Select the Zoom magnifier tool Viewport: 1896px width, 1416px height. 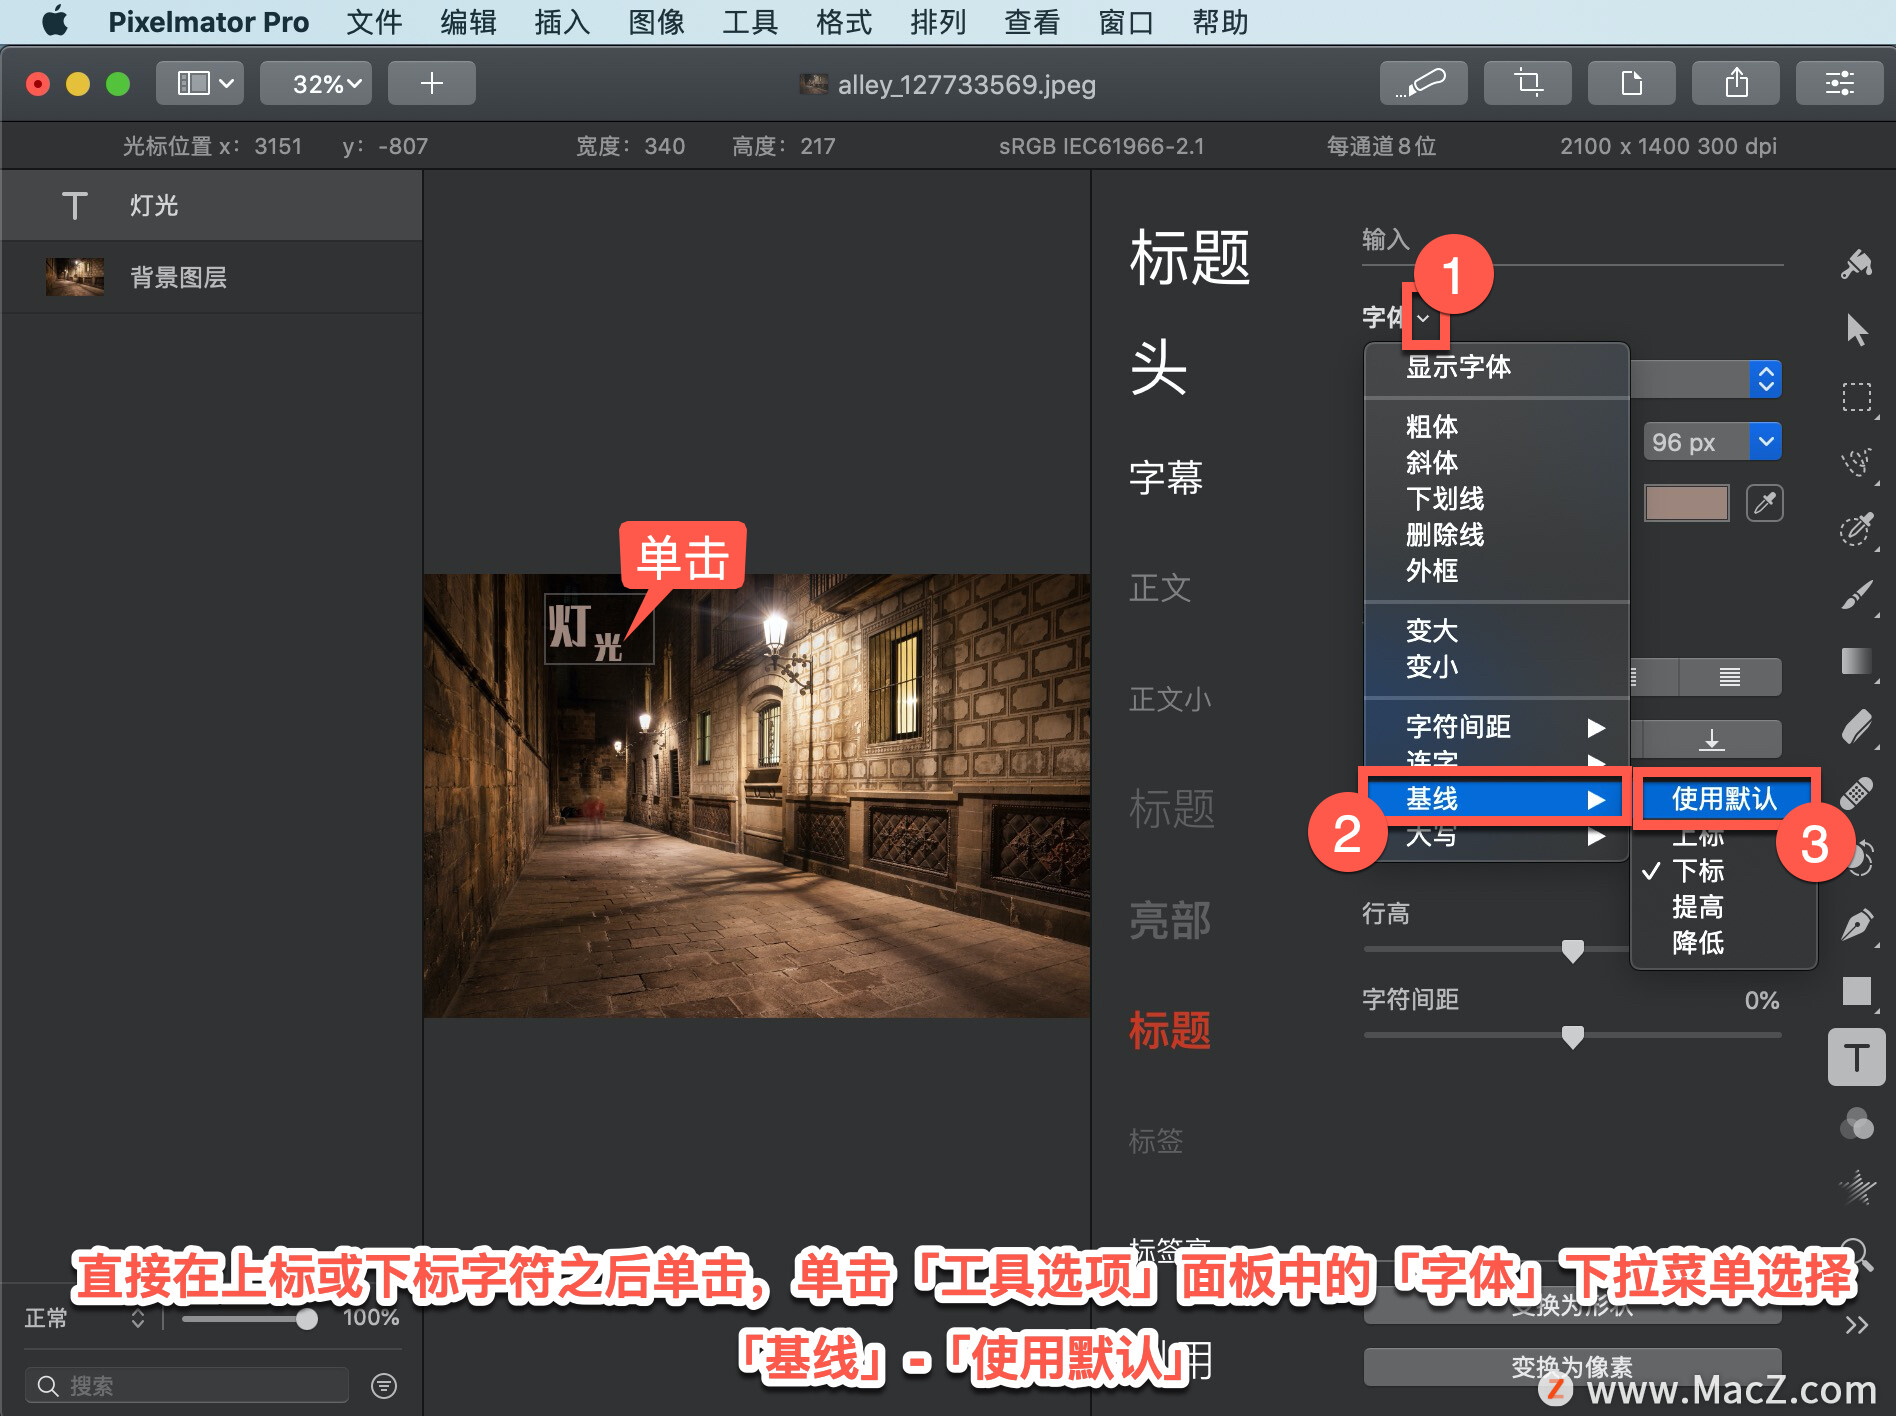[x=1857, y=1253]
